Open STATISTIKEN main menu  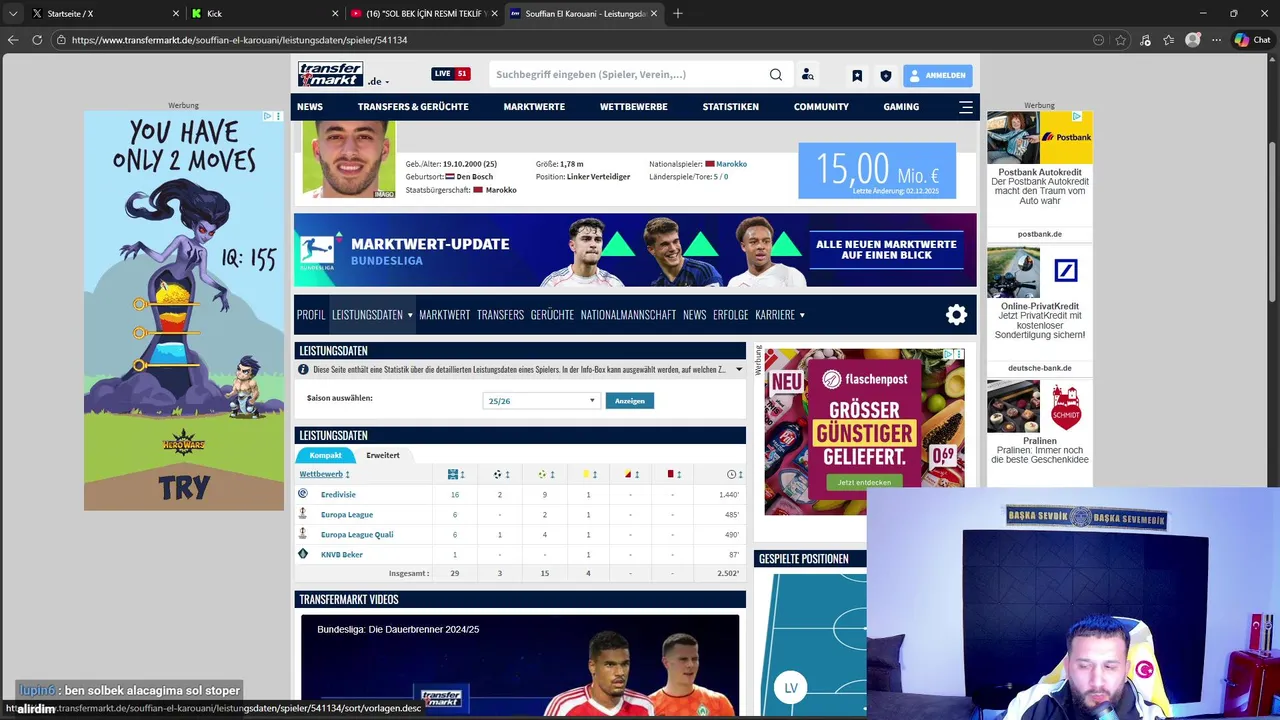(730, 107)
